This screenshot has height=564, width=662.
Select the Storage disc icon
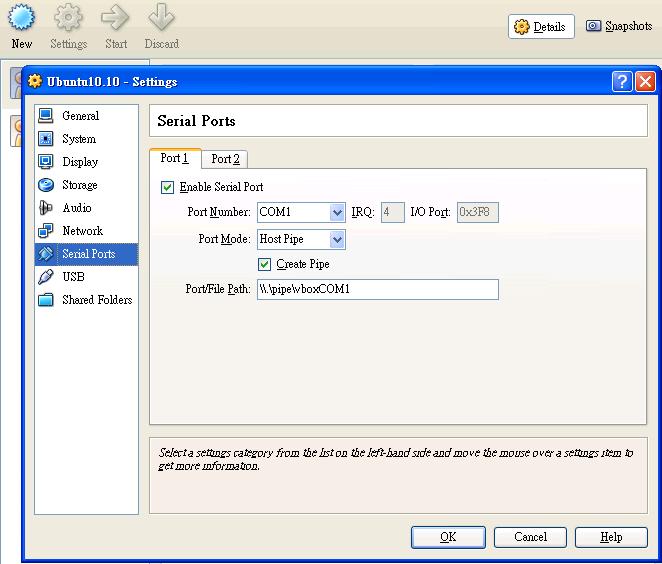coord(46,184)
